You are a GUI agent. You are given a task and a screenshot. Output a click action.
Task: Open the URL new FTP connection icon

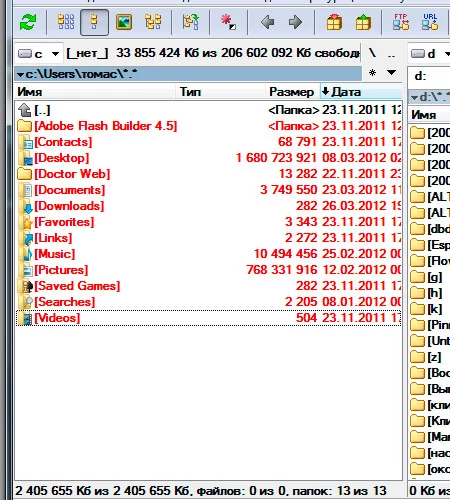(x=430, y=22)
